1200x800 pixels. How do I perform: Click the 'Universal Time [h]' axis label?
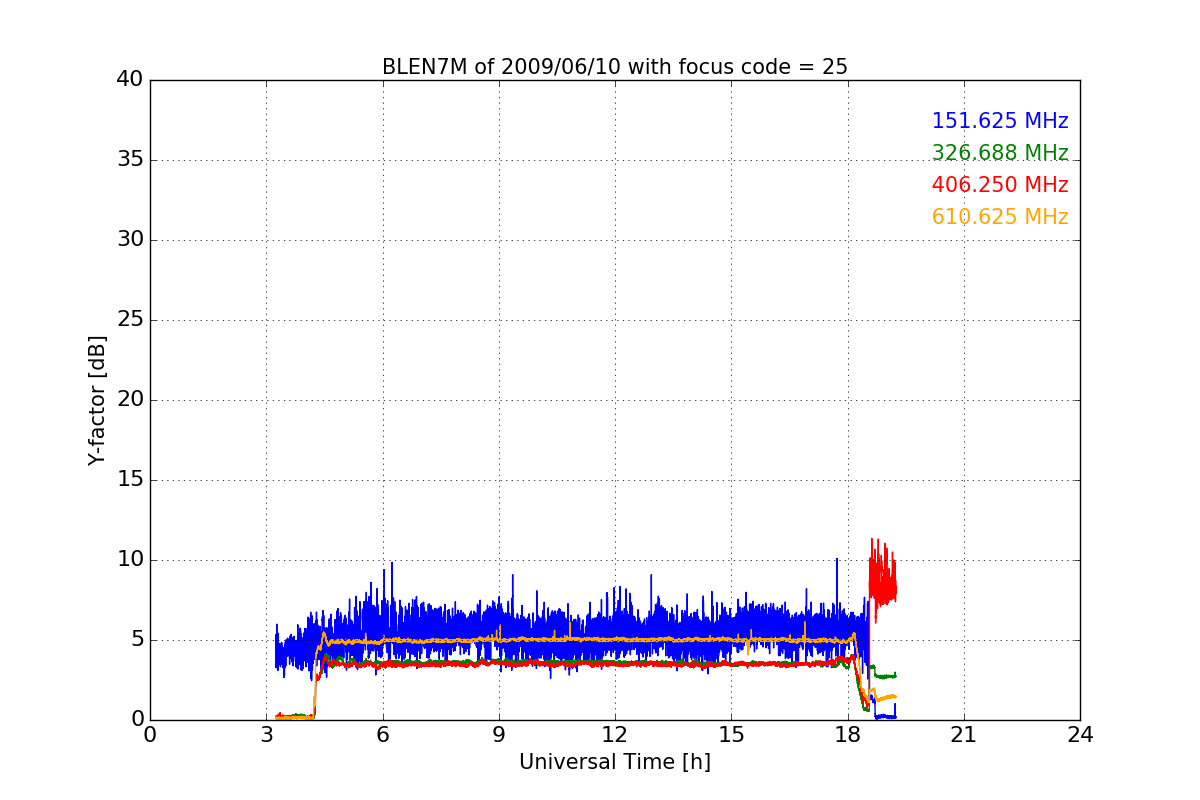coord(615,762)
